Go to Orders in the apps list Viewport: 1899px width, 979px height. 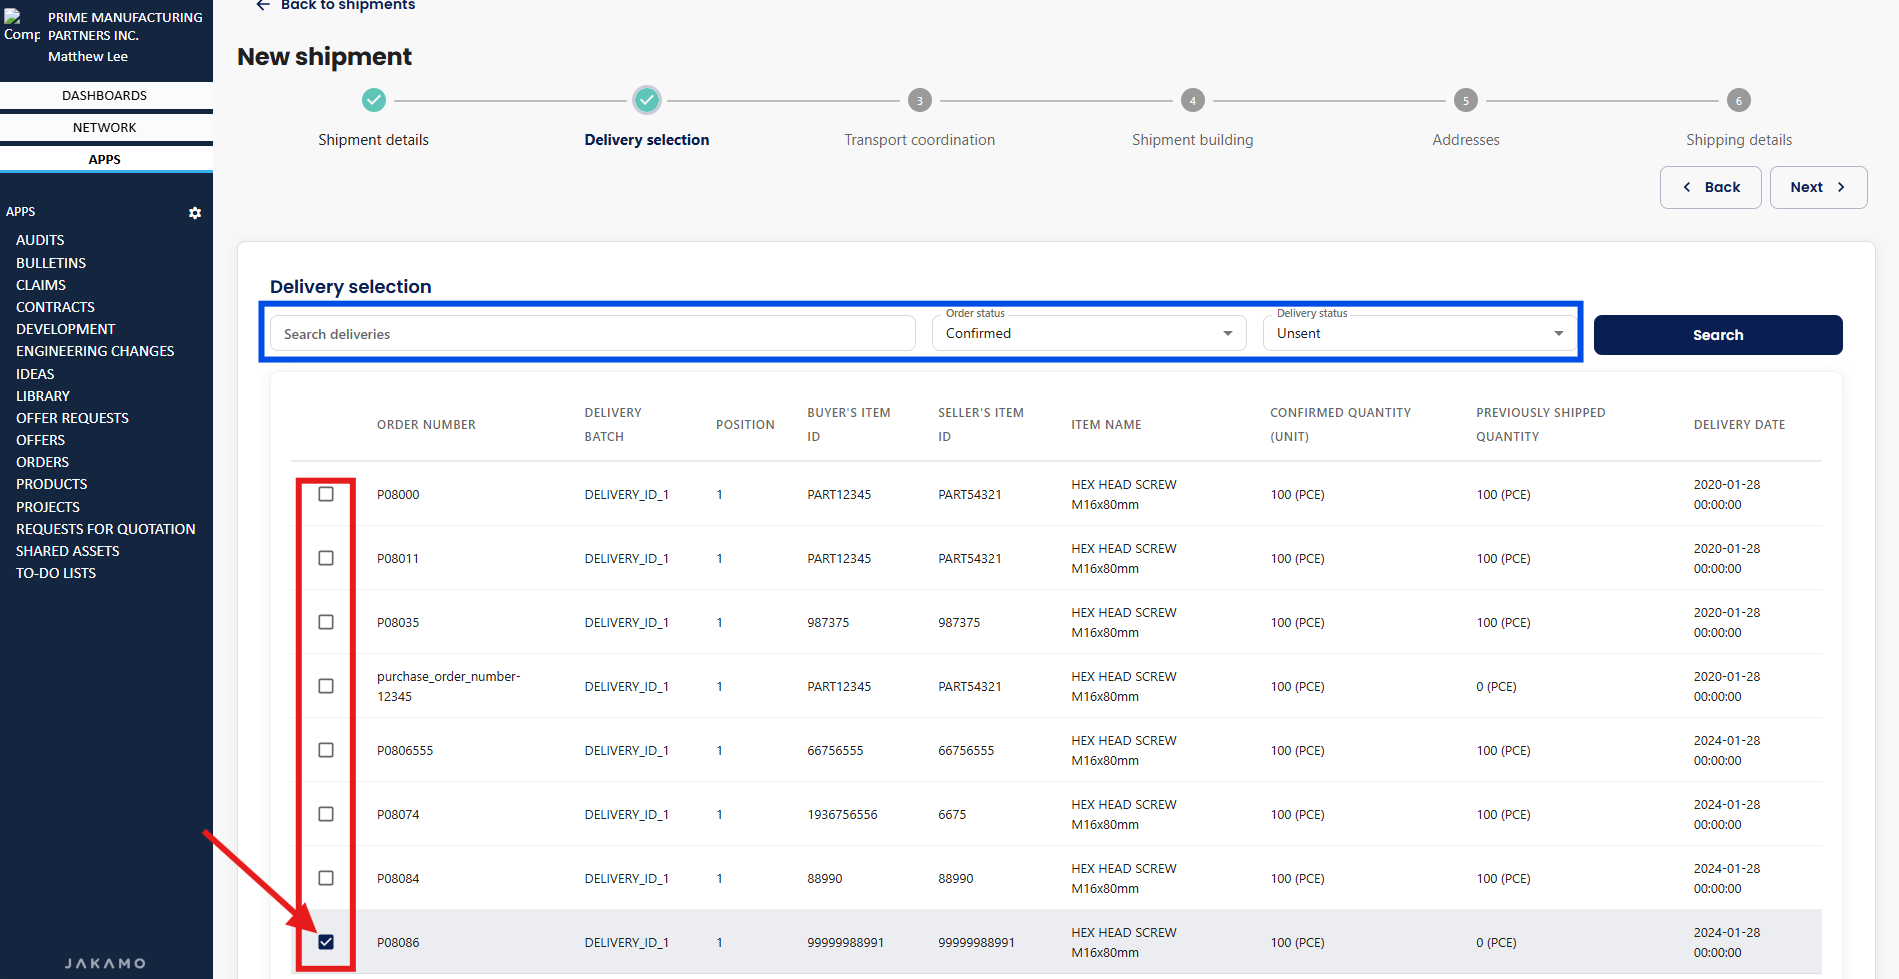click(x=43, y=462)
